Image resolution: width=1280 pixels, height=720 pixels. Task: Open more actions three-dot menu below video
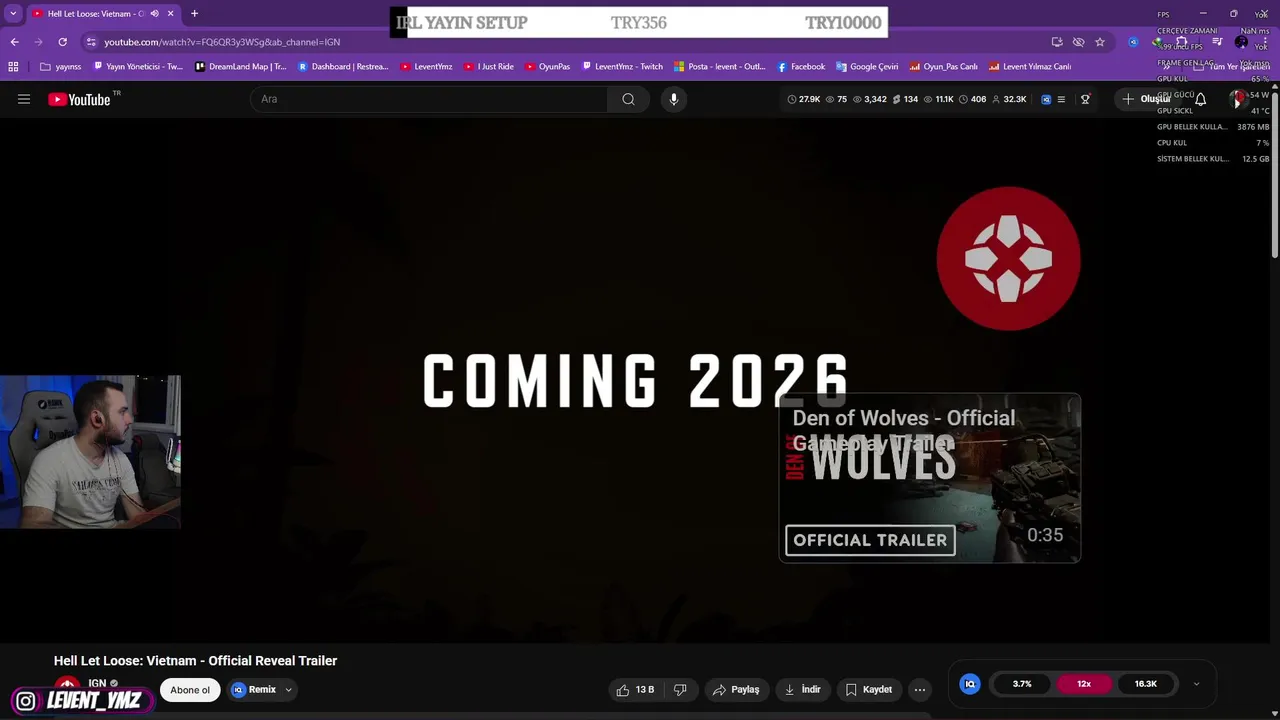(x=920, y=689)
